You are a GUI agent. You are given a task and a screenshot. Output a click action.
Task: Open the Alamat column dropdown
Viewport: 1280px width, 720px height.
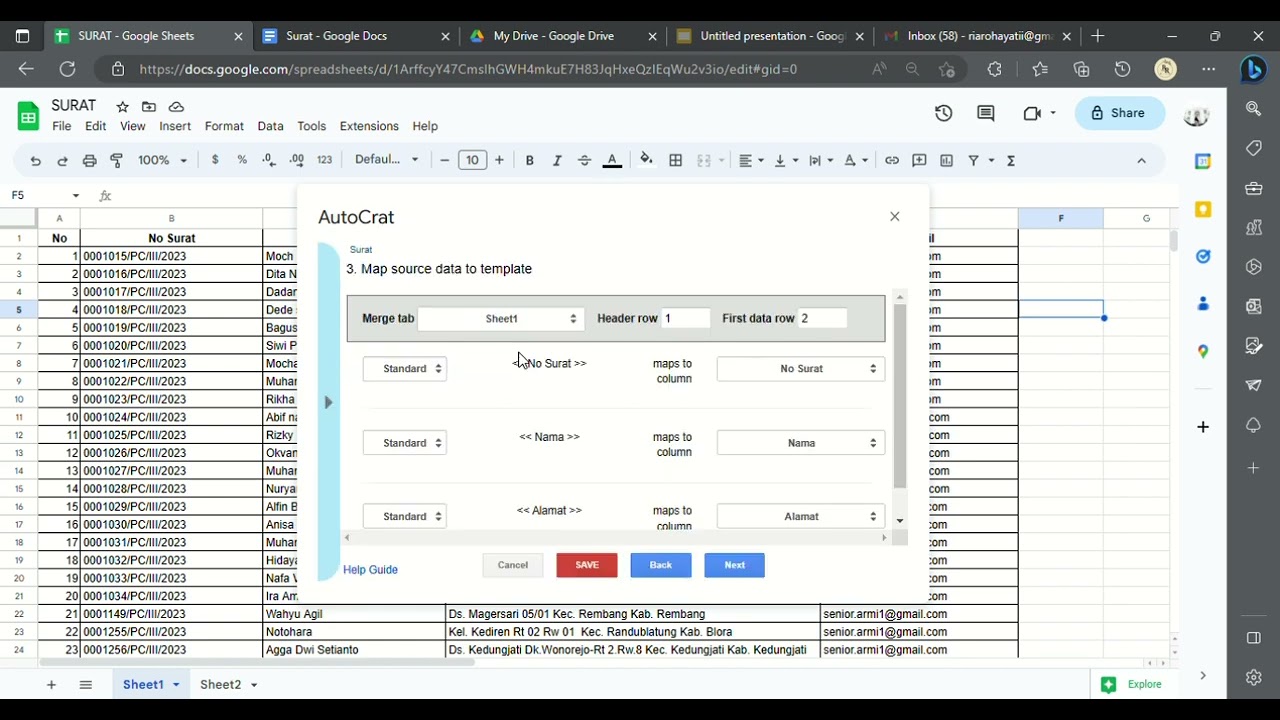tap(801, 516)
